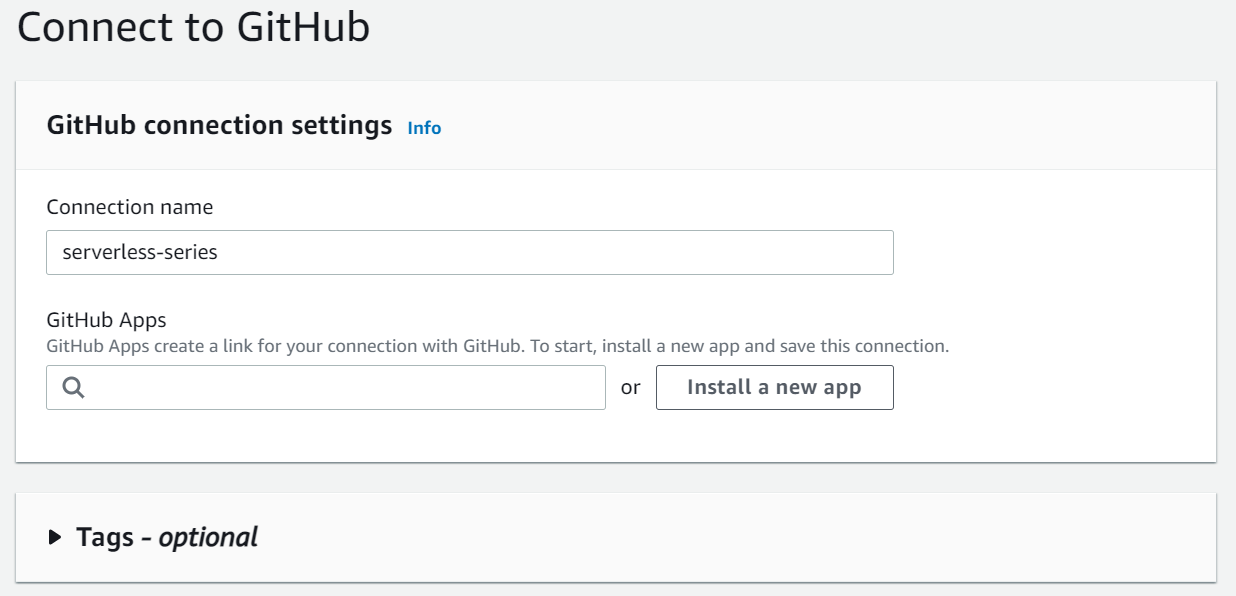
Task: Click the or text between search and button
Action: [631, 387]
